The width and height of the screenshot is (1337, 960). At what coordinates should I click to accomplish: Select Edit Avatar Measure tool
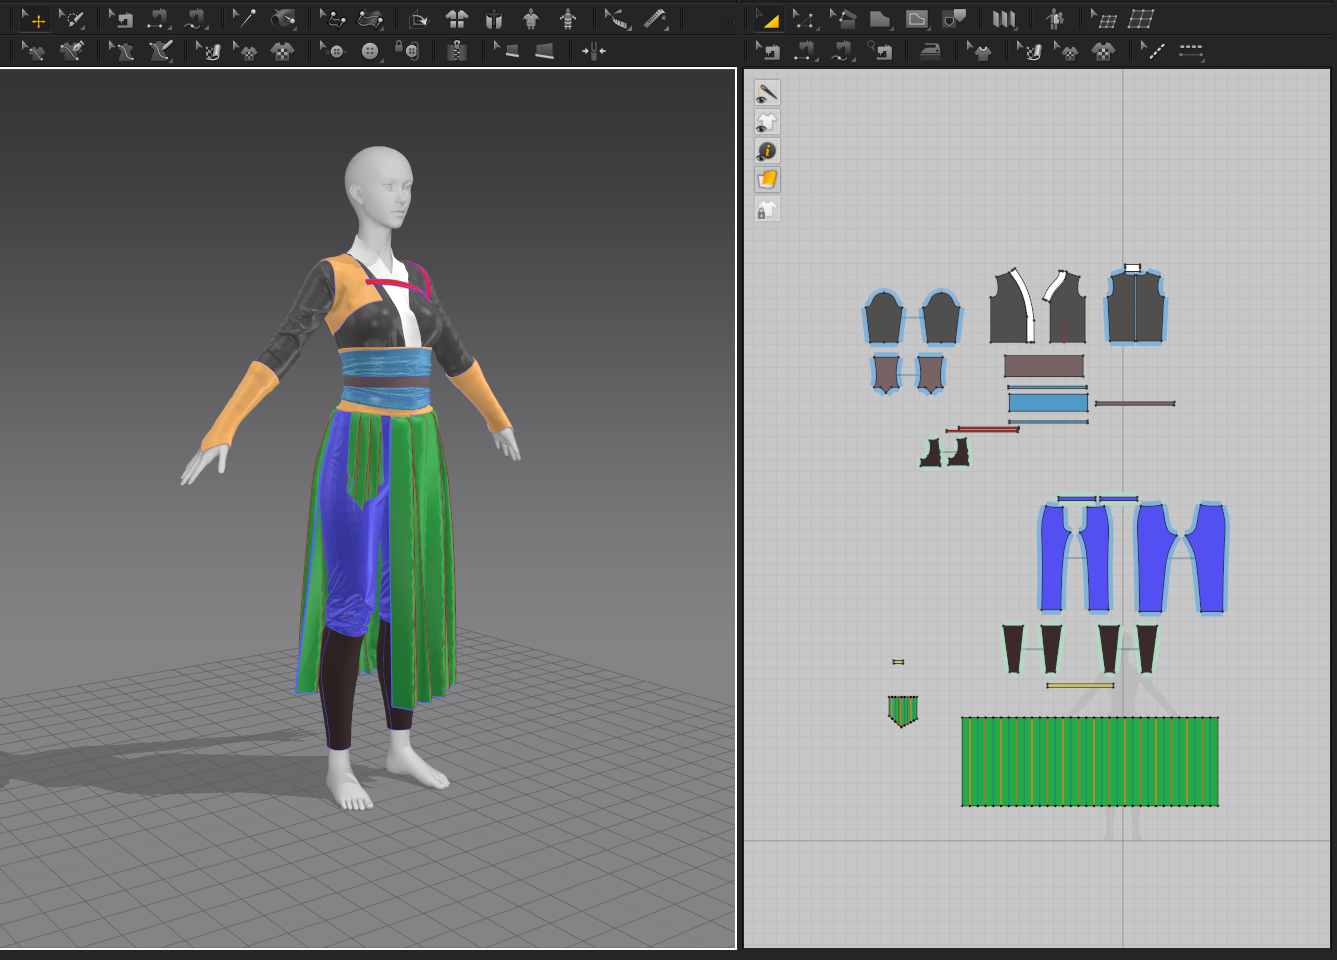[617, 19]
